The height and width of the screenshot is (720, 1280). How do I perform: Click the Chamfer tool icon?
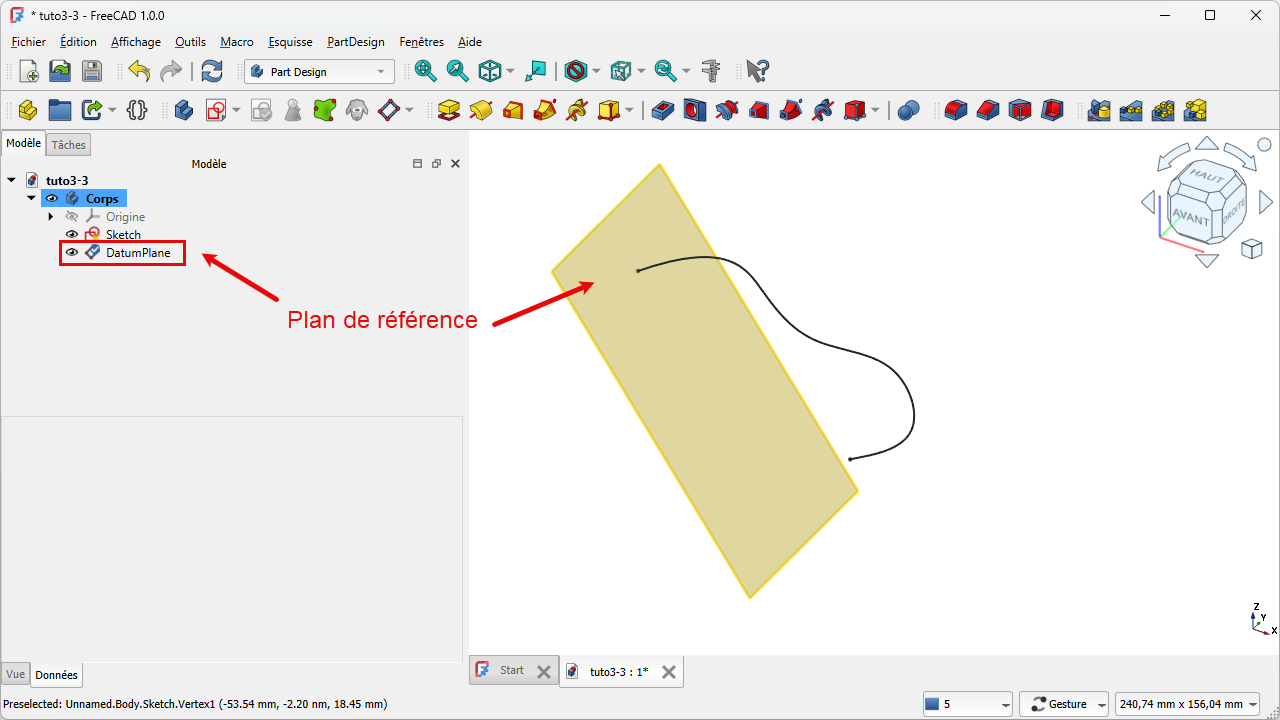click(x=988, y=110)
